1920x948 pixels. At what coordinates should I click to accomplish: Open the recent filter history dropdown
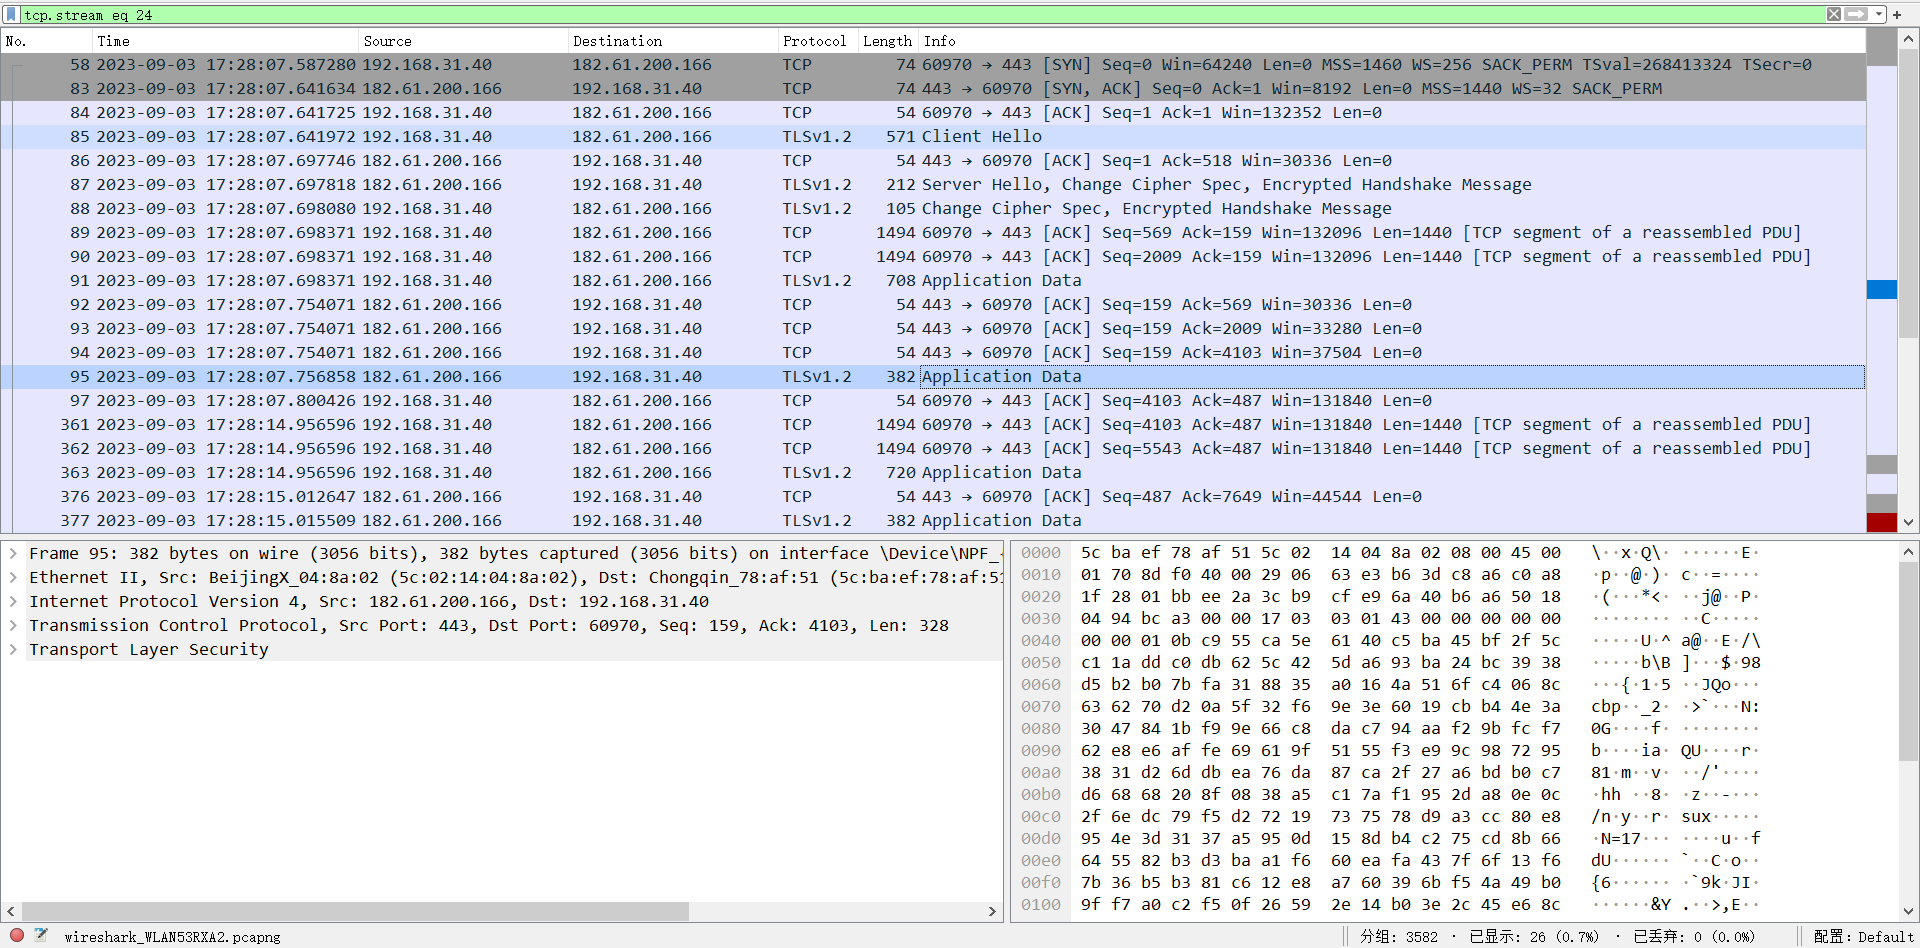[x=1879, y=14]
